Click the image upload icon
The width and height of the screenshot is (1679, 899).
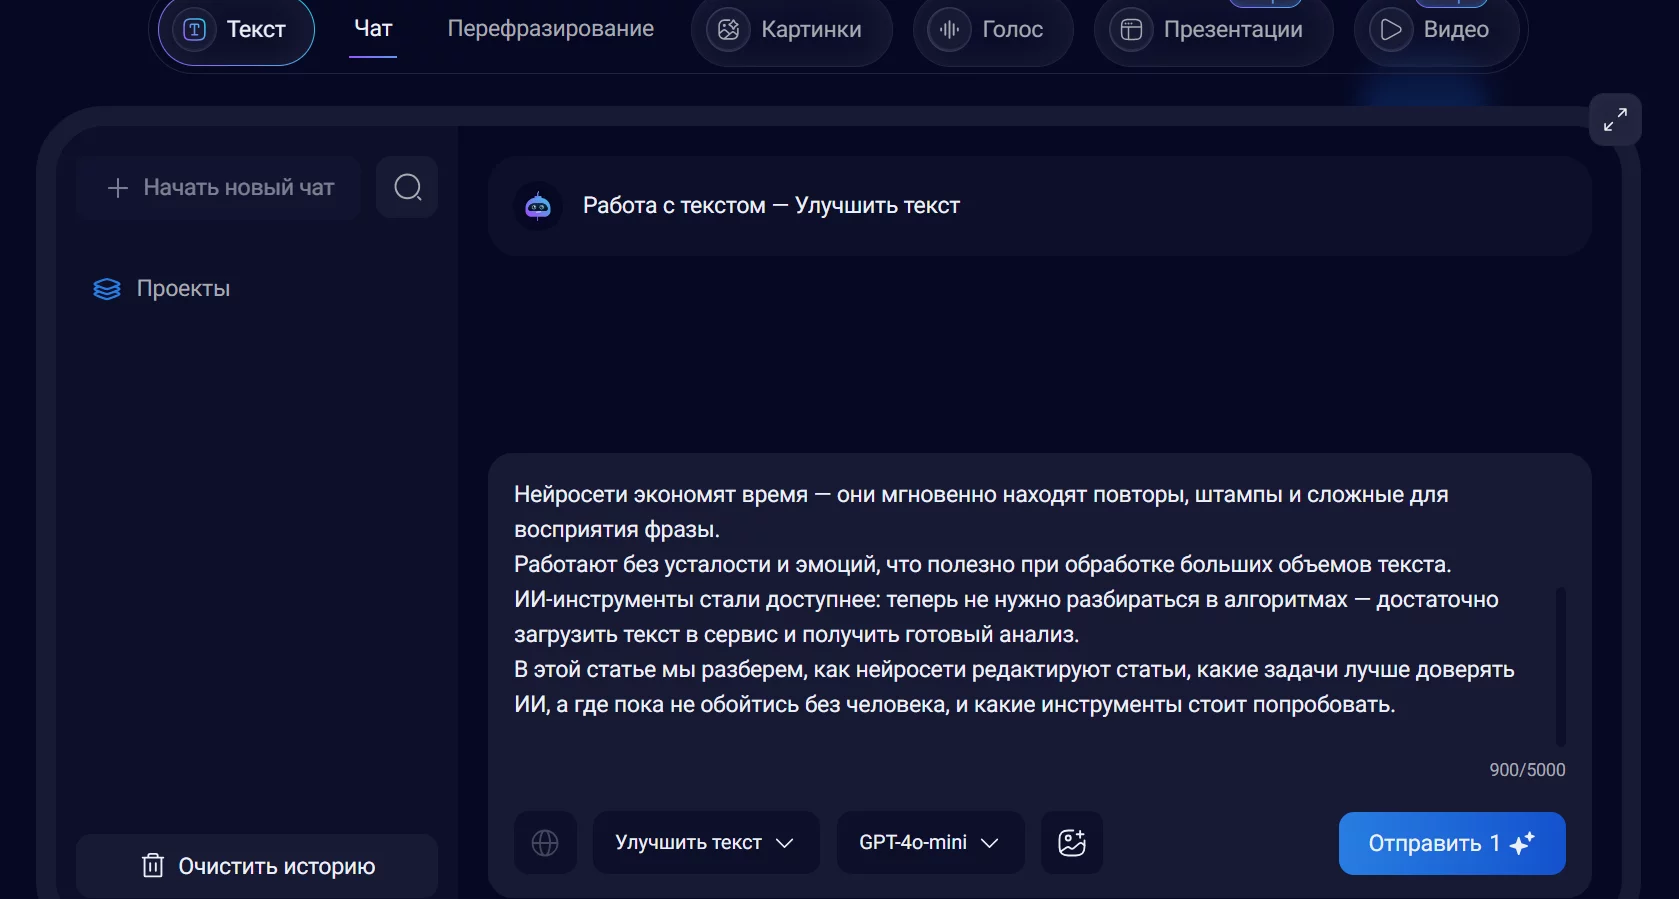[x=1071, y=843]
